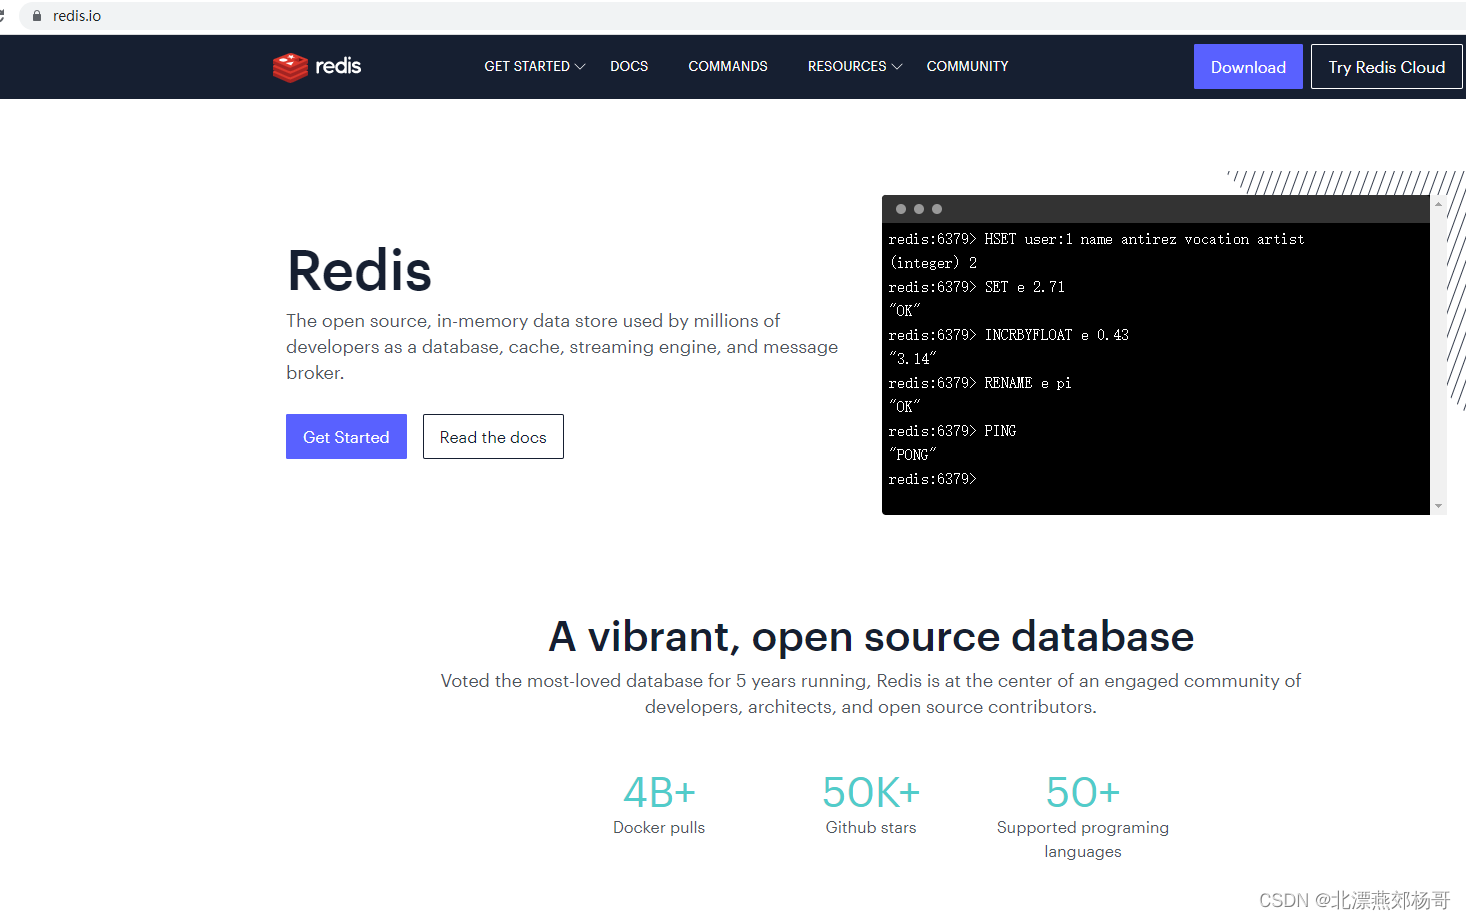Click the second gray dot in terminal titlebar
The image size is (1466, 920).
919,209
